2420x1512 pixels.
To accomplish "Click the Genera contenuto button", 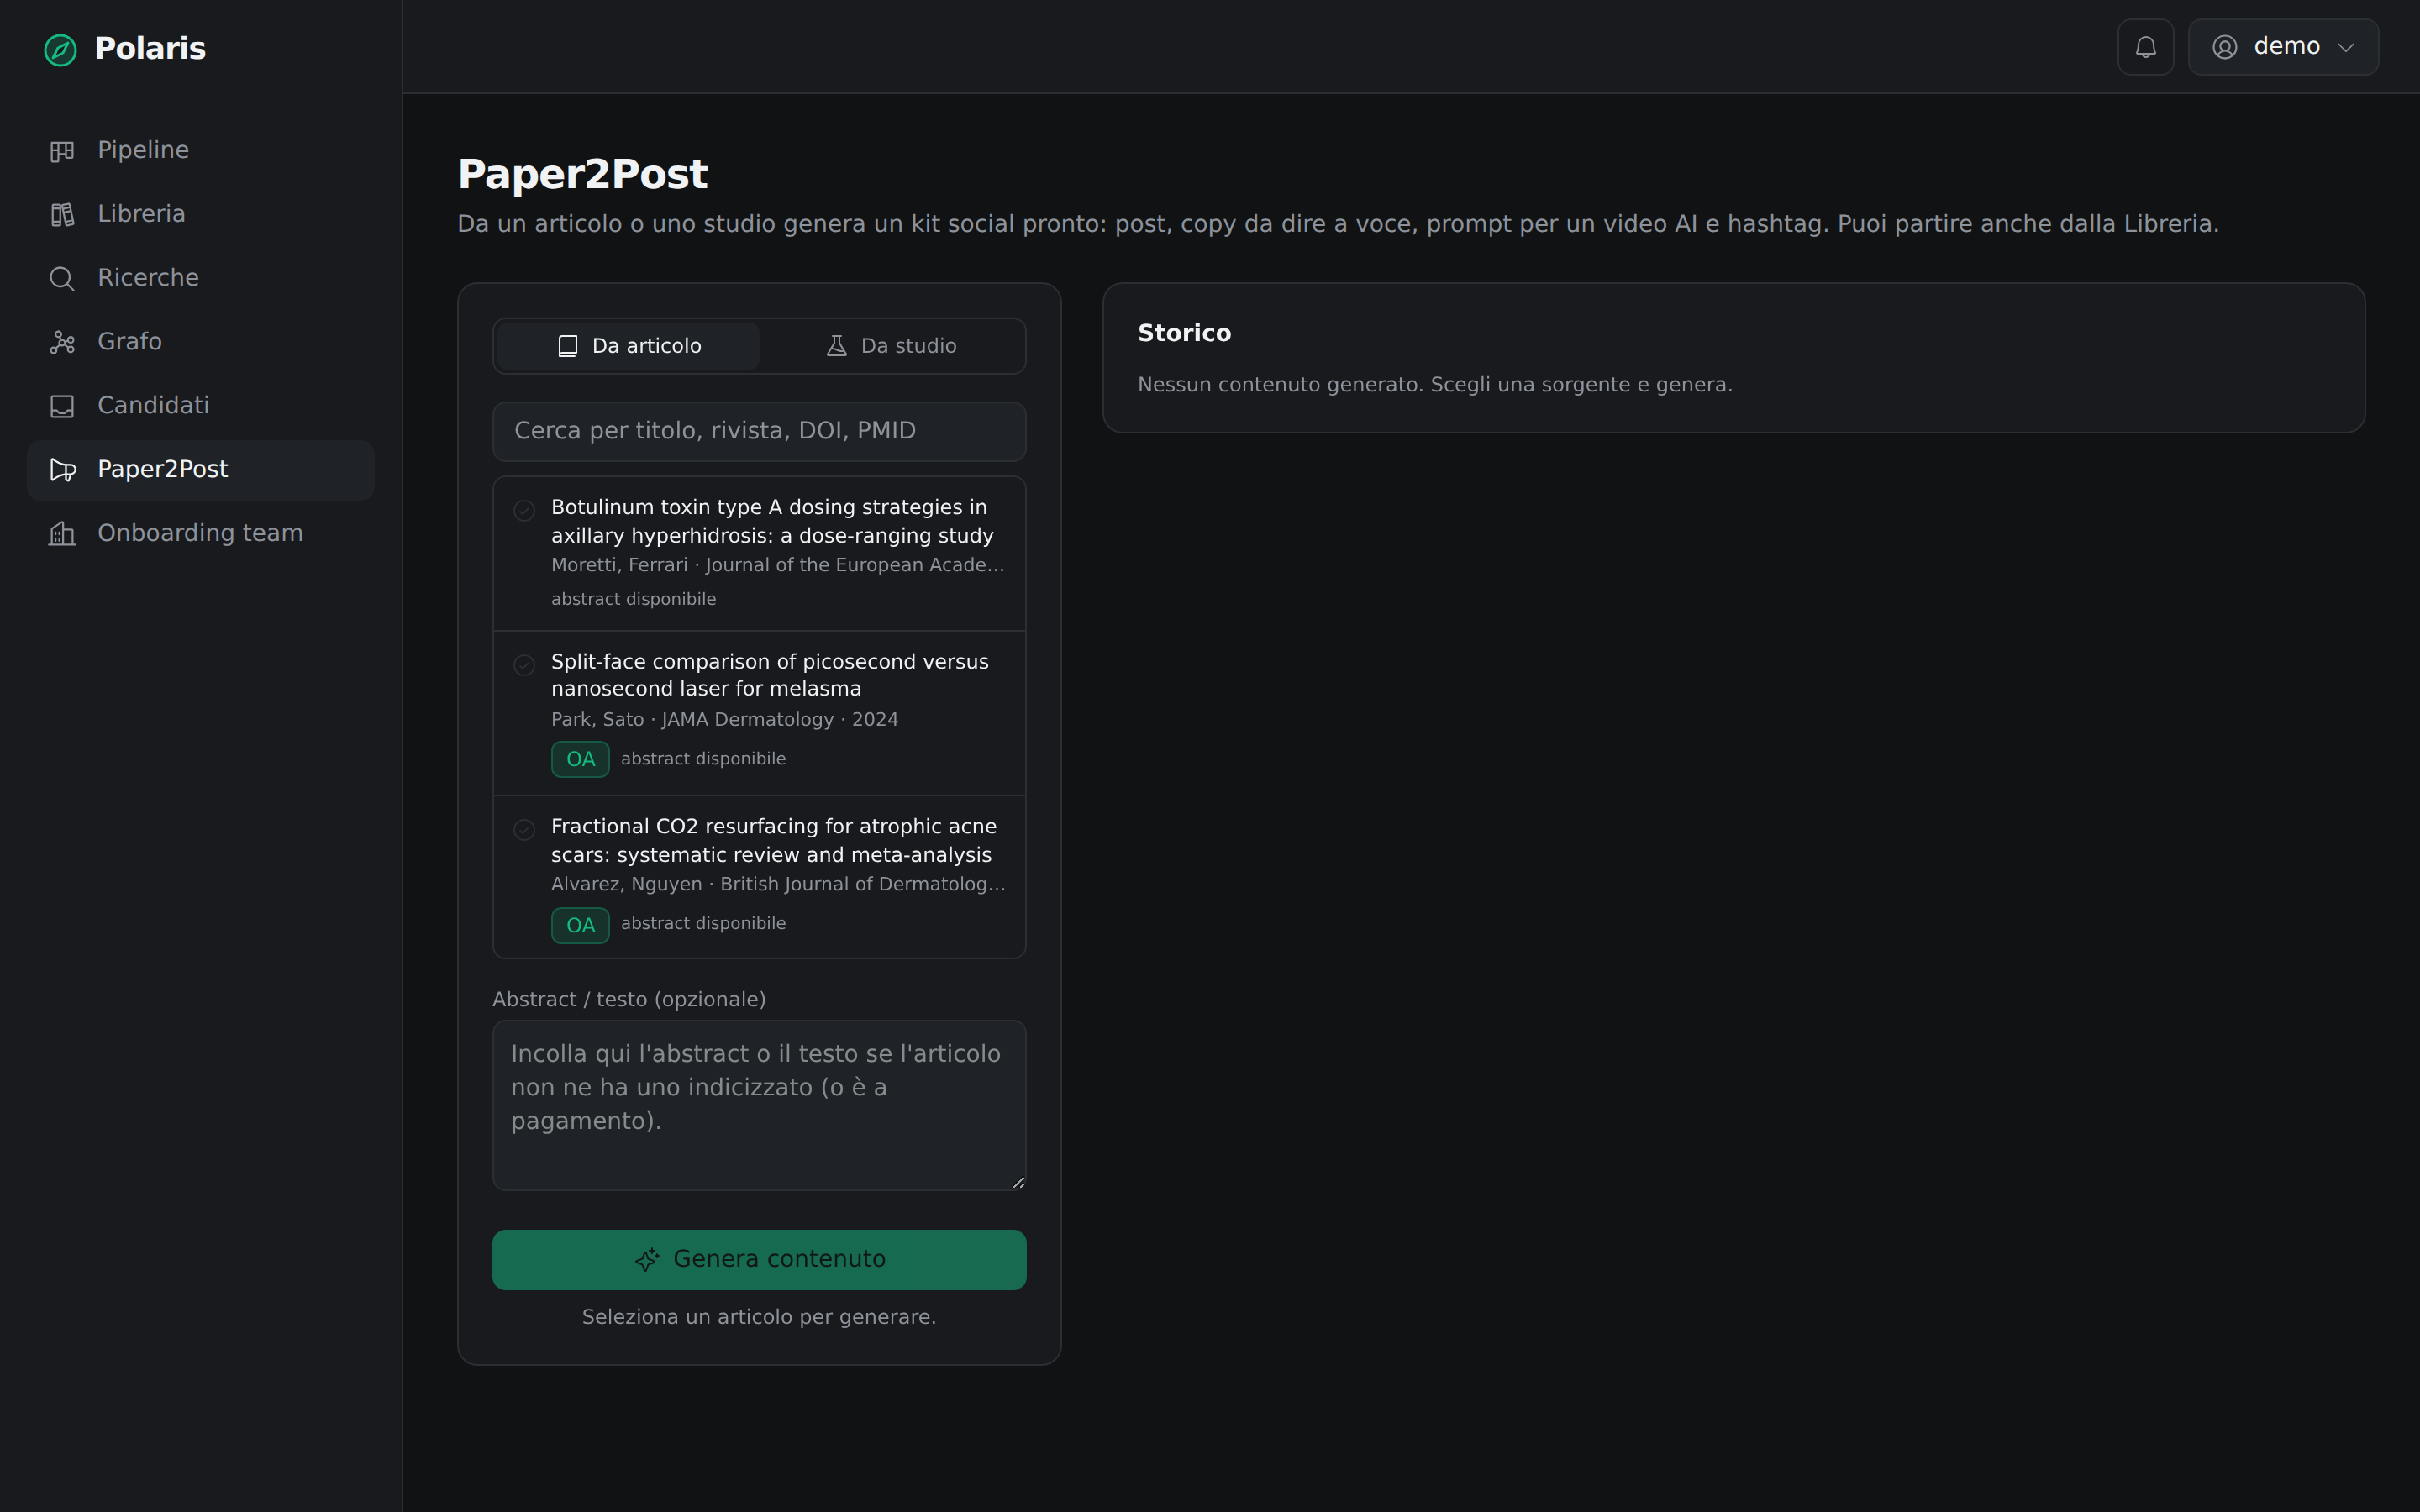I will (759, 1260).
